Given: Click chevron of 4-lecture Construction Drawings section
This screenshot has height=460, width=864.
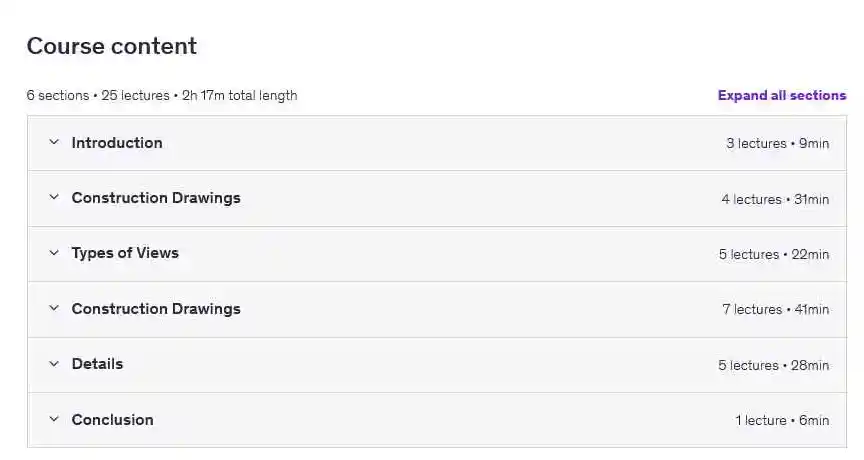Looking at the screenshot, I should point(54,198).
